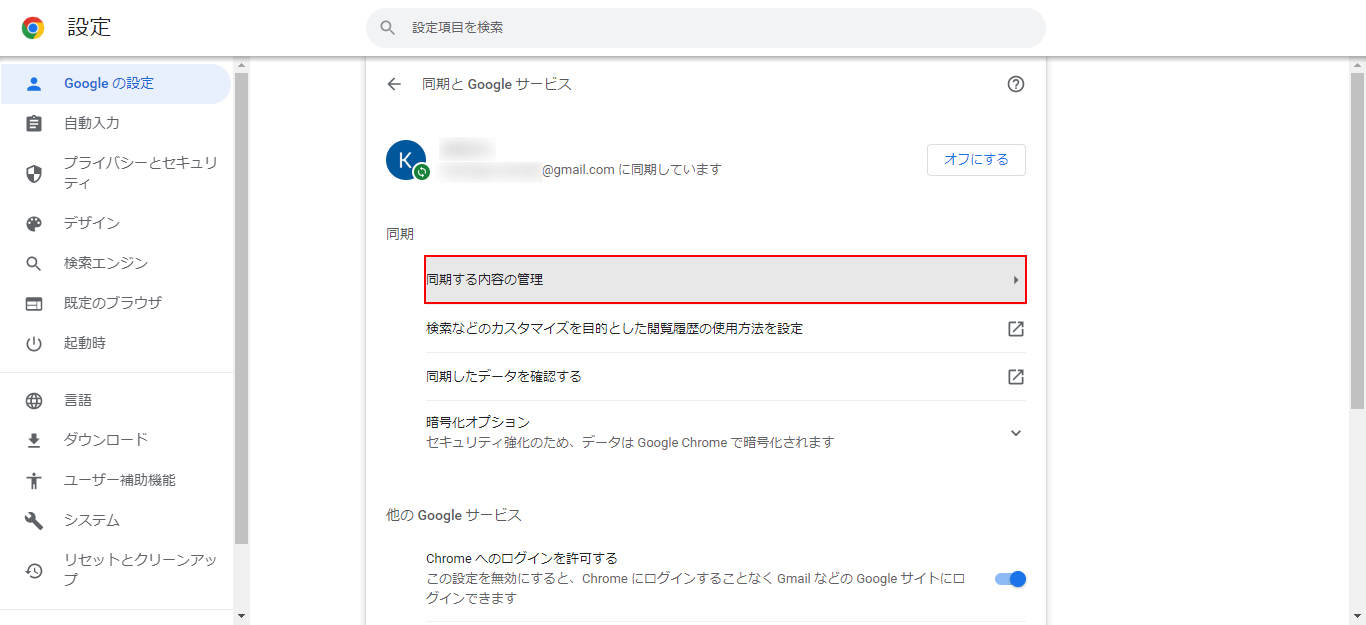Open the help question mark icon
This screenshot has height=625, width=1366.
[x=1016, y=84]
